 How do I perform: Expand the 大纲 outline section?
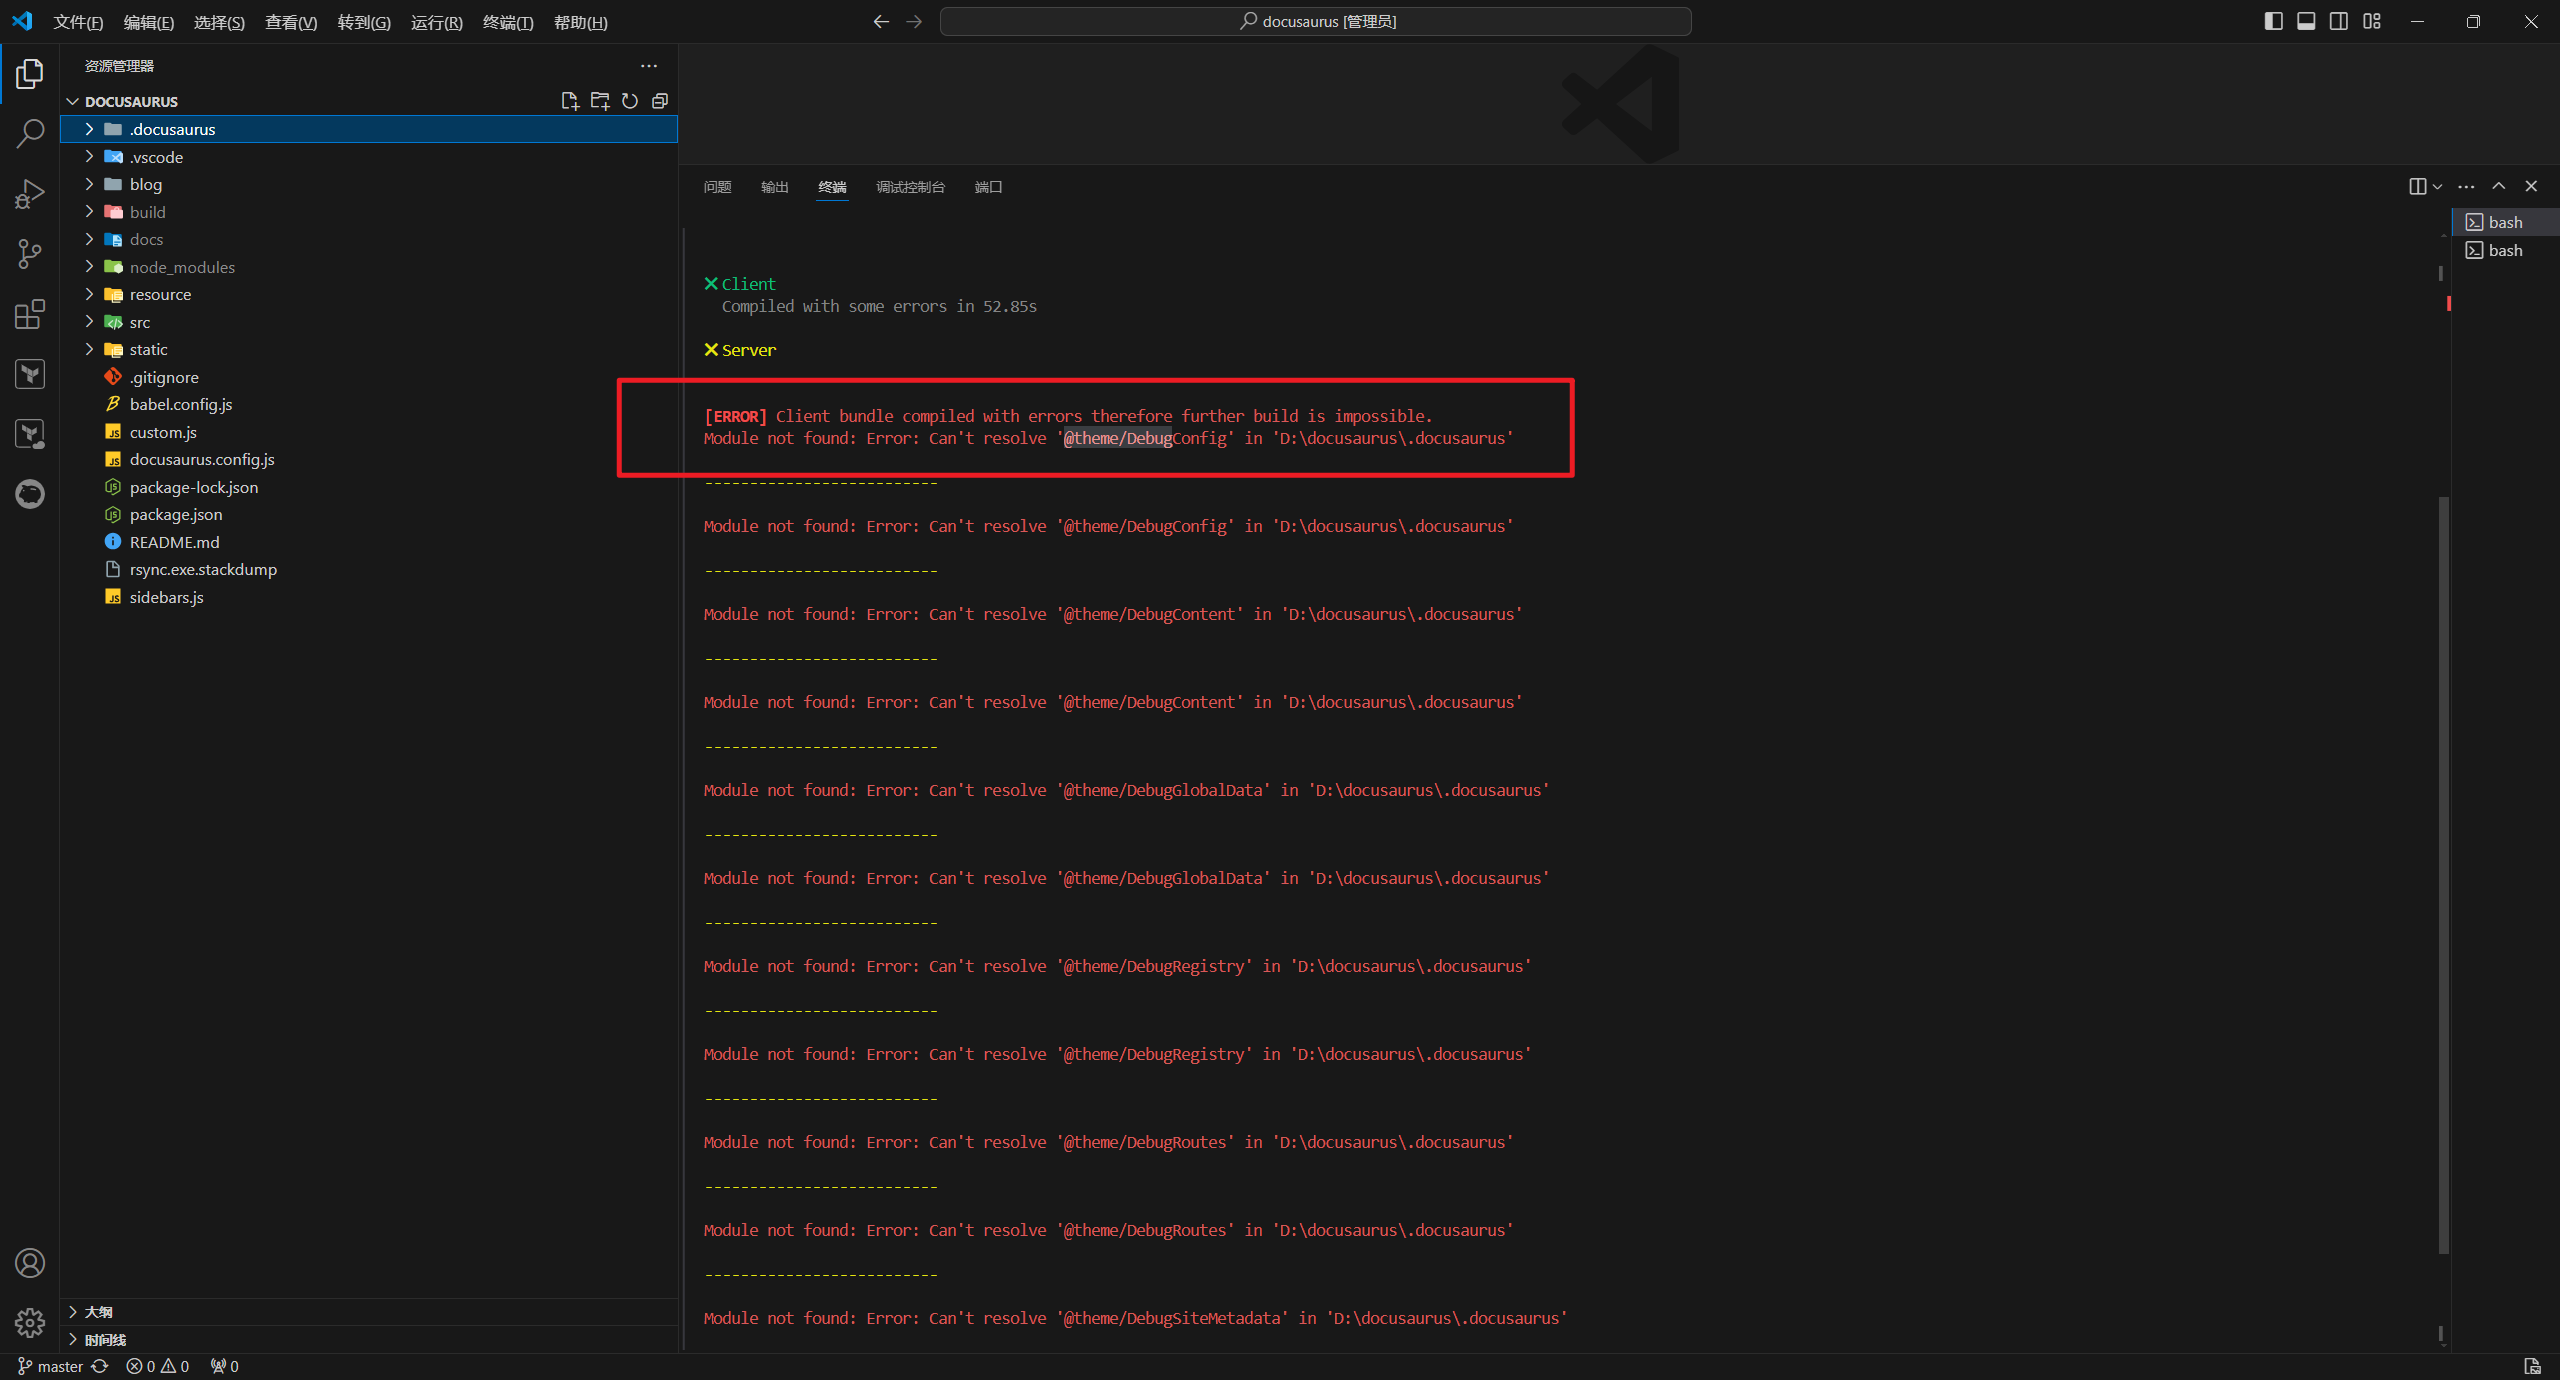point(369,1312)
